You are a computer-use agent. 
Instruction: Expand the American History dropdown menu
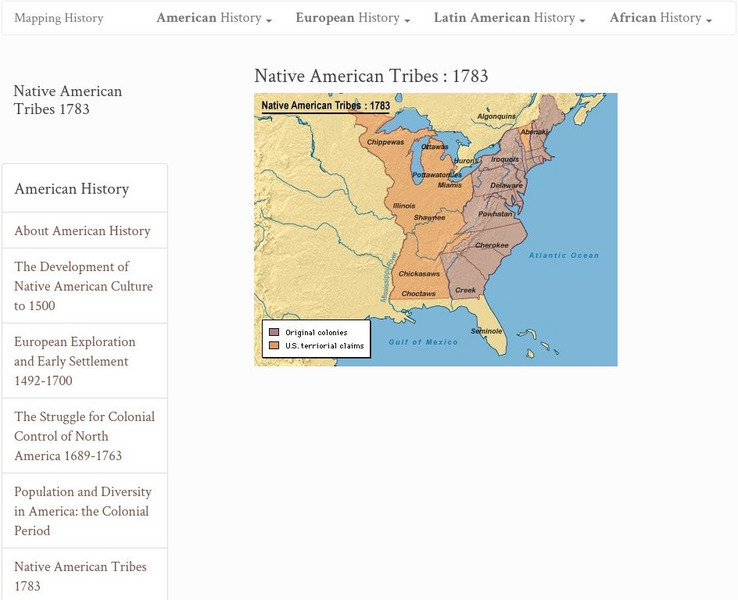coord(214,18)
